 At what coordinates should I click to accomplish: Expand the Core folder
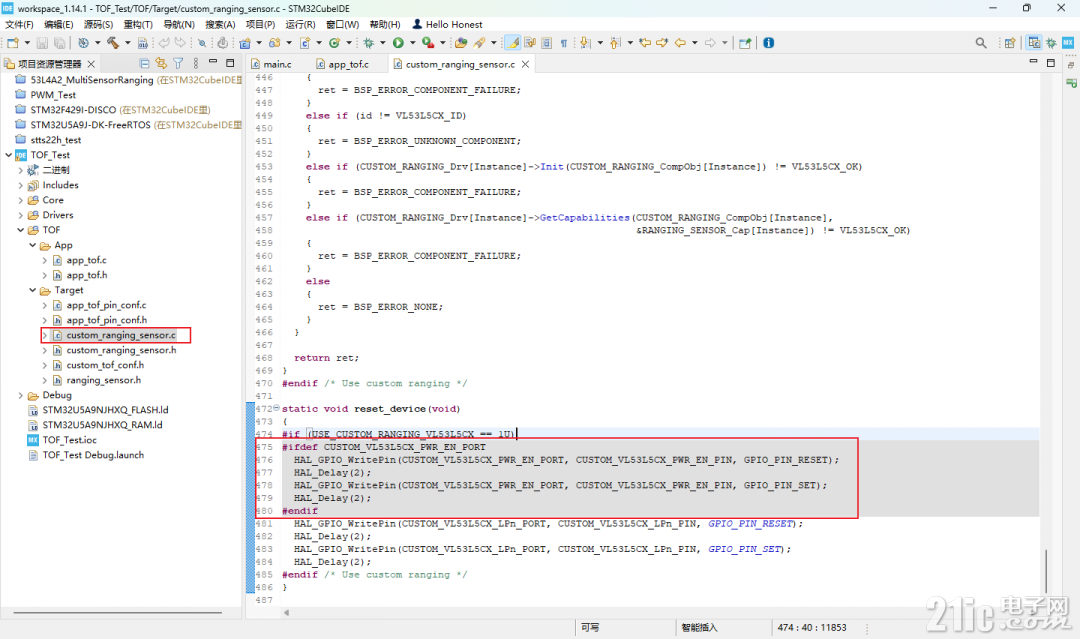(x=21, y=200)
